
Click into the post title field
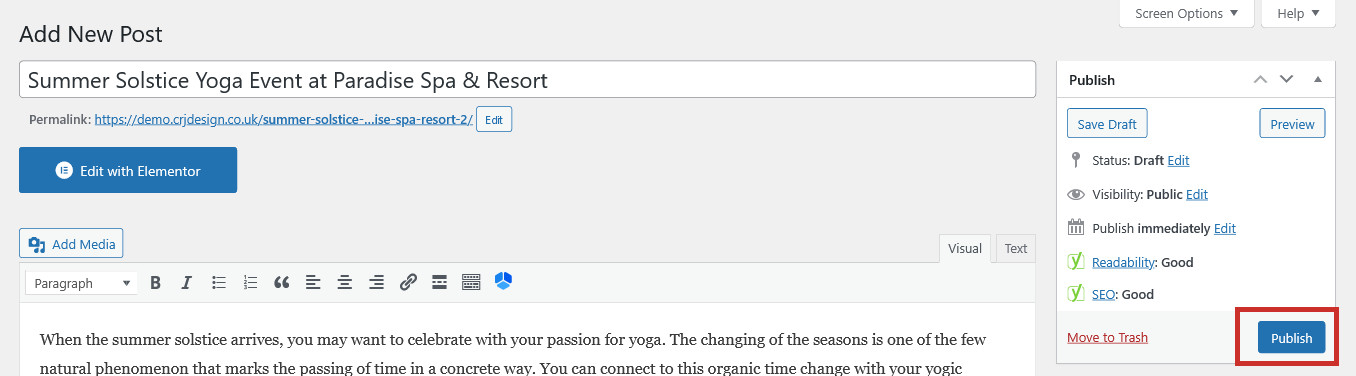(x=527, y=80)
